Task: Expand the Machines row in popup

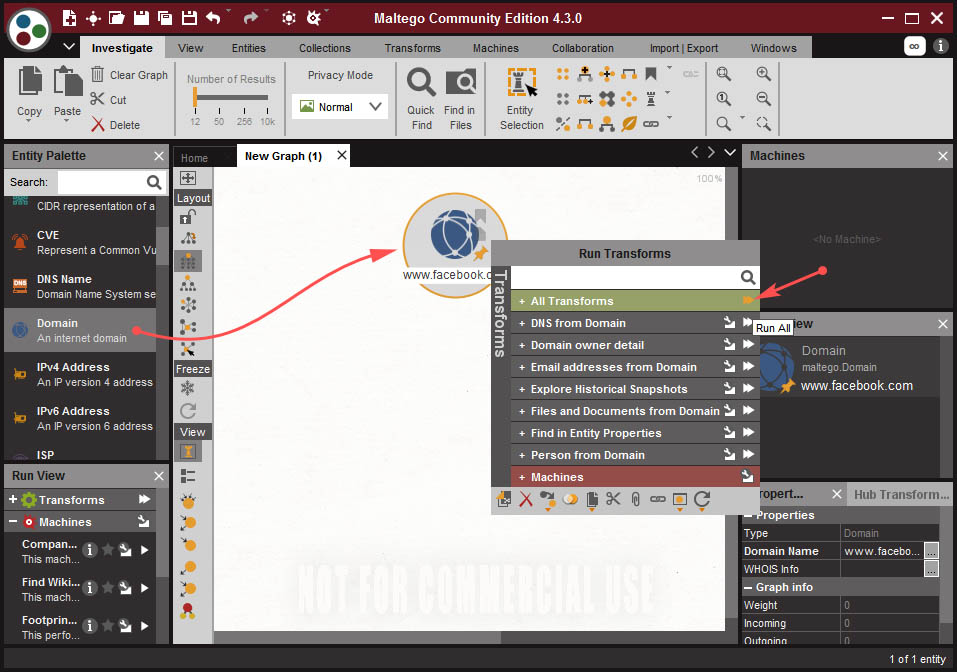Action: point(522,477)
